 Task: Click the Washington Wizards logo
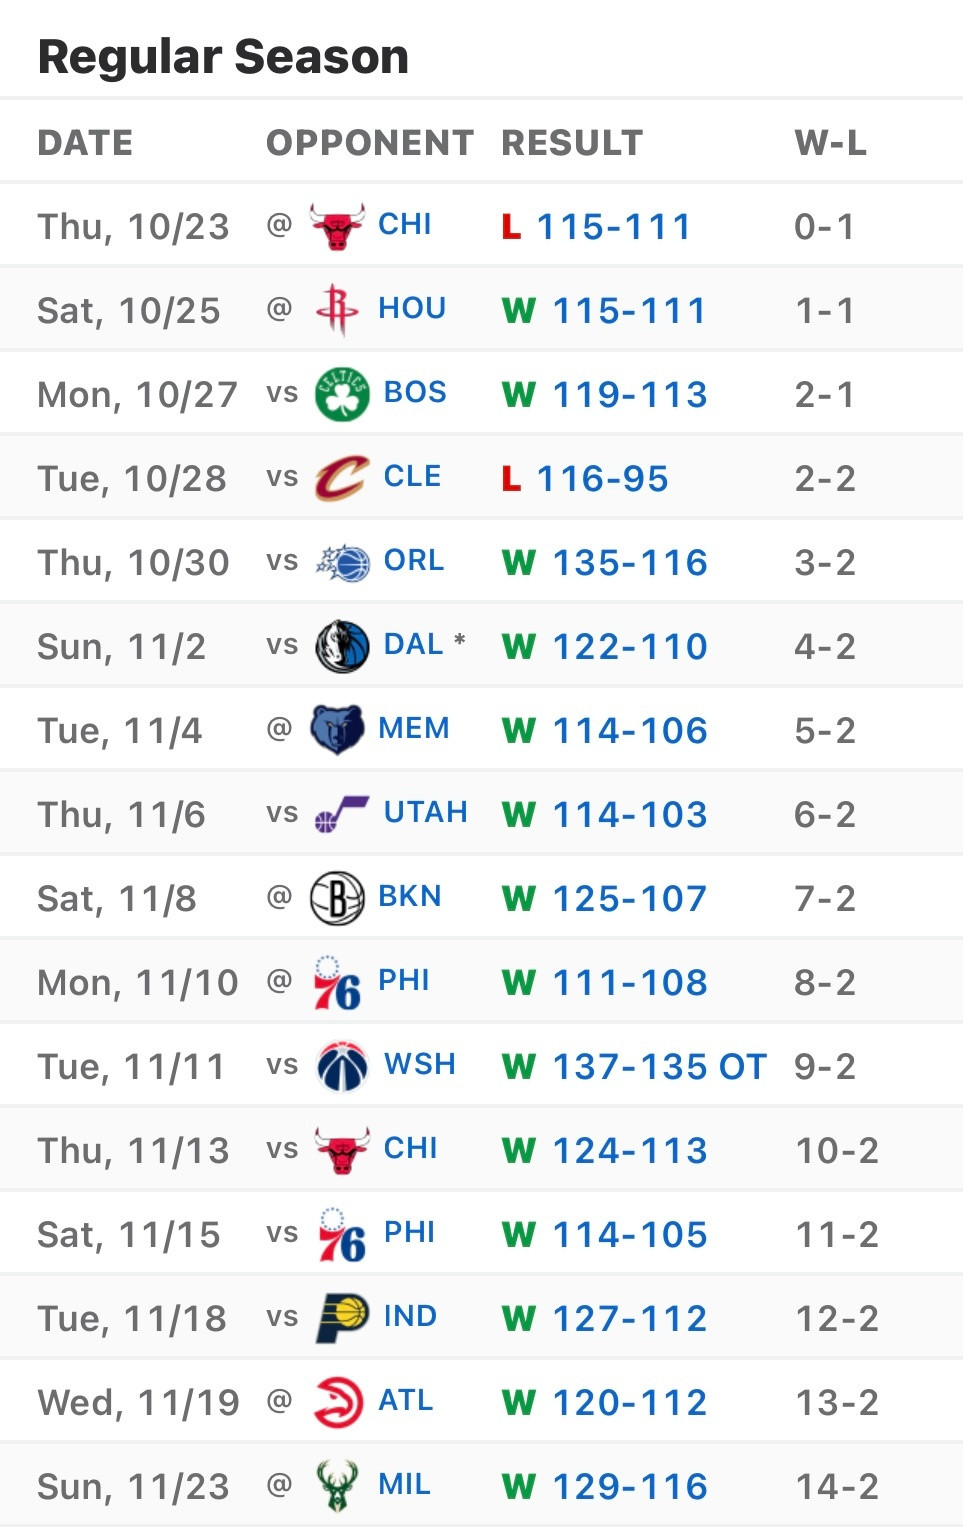click(342, 1066)
